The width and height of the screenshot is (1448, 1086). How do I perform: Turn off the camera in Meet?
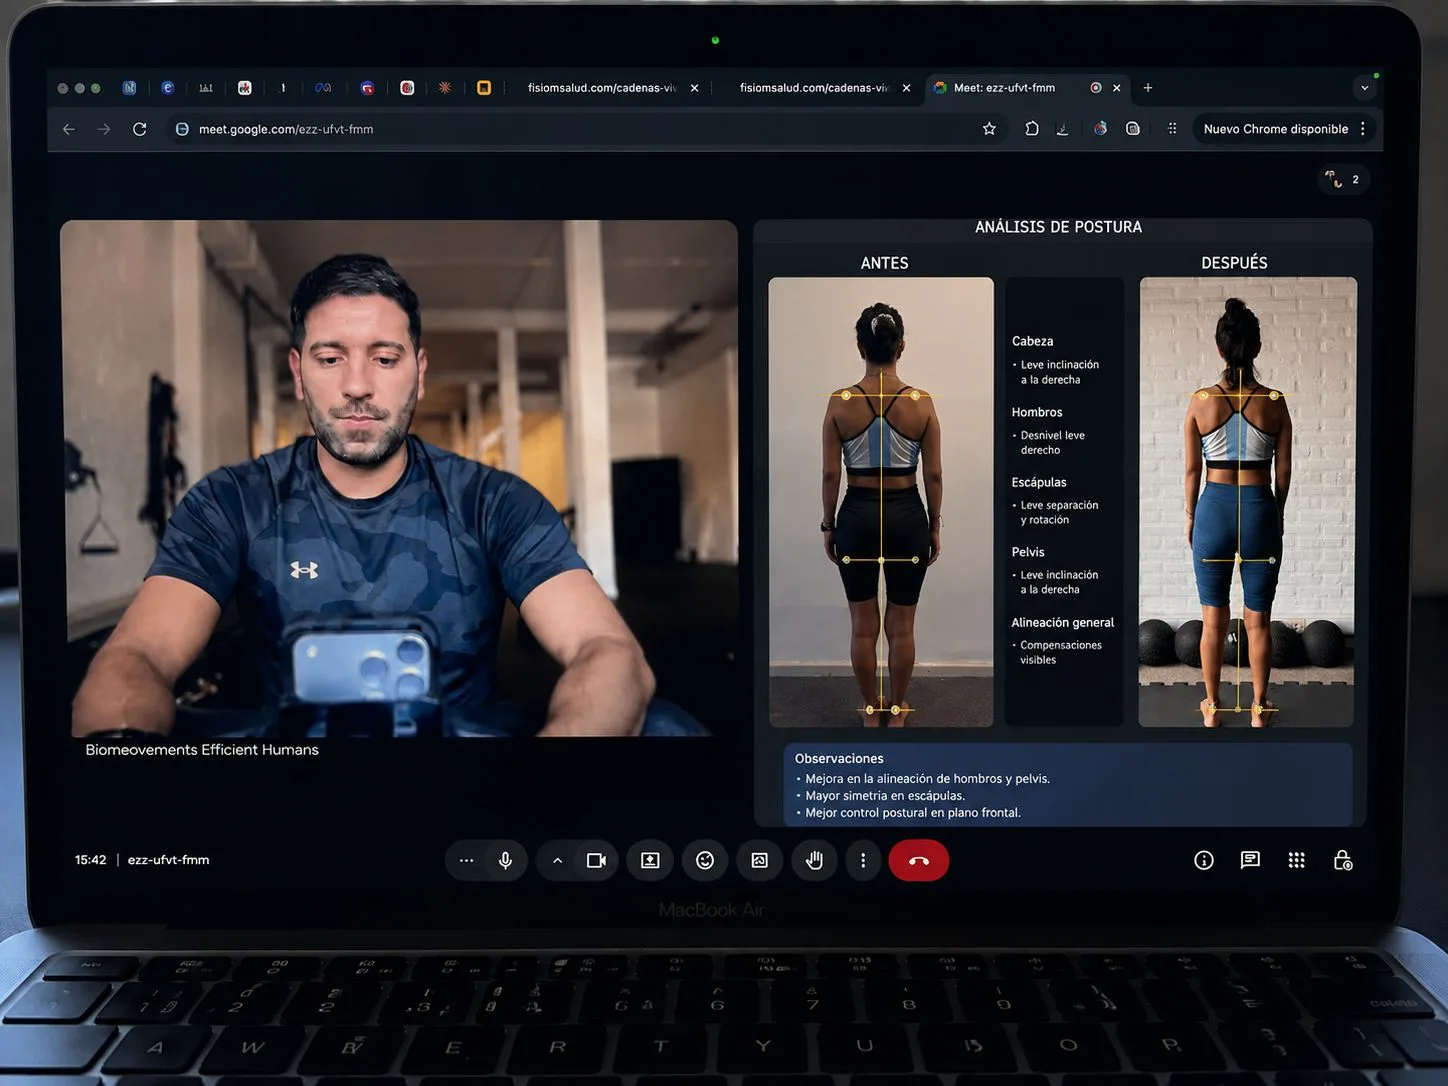pos(597,860)
